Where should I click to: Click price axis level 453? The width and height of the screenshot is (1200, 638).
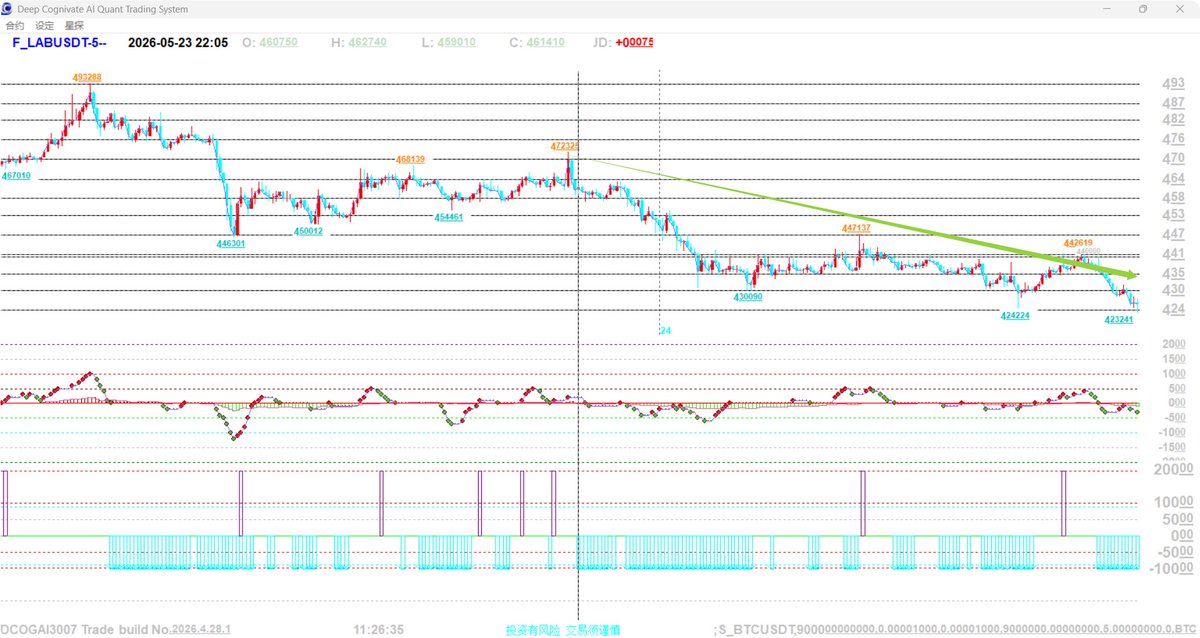coord(1173,215)
